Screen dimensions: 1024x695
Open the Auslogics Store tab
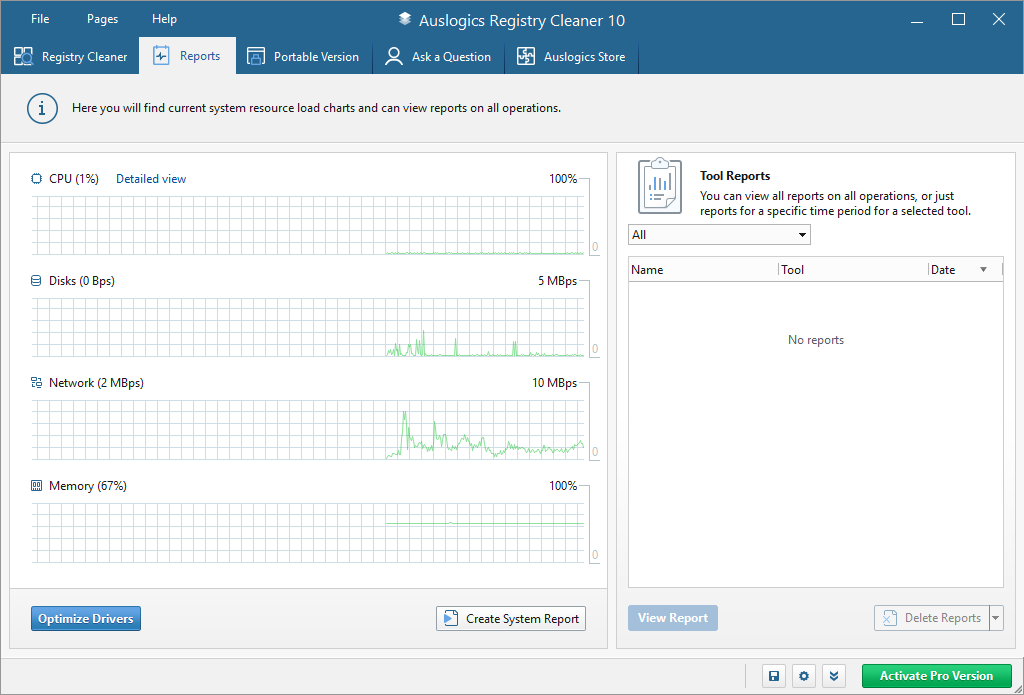(x=571, y=57)
